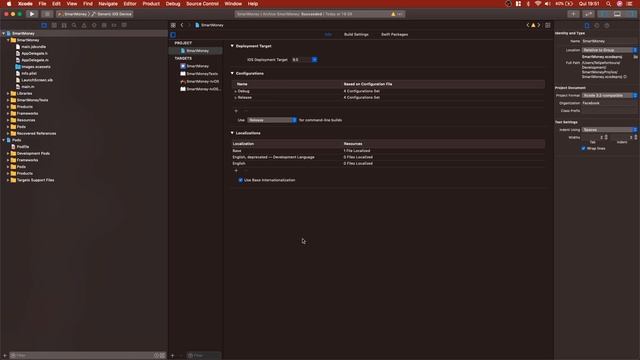
Task: Click the Stop button in toolbar
Action: [47, 14]
